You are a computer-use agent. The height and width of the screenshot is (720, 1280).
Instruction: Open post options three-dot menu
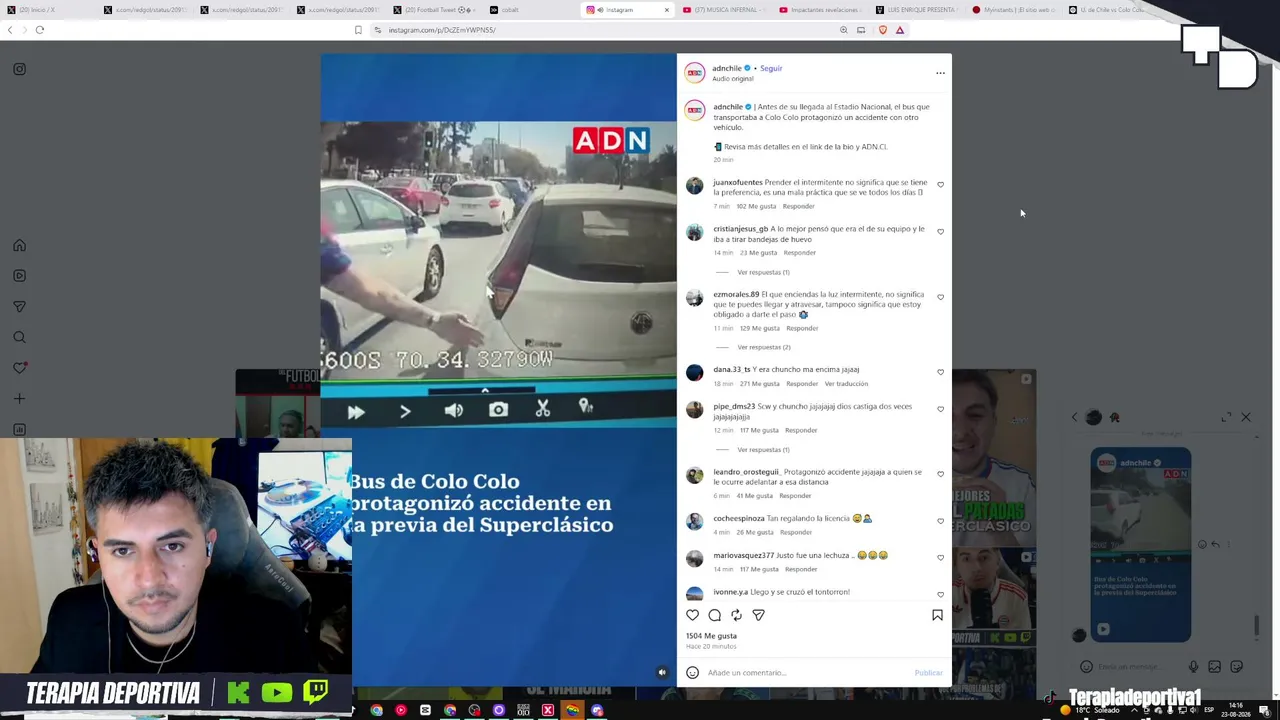click(x=940, y=73)
